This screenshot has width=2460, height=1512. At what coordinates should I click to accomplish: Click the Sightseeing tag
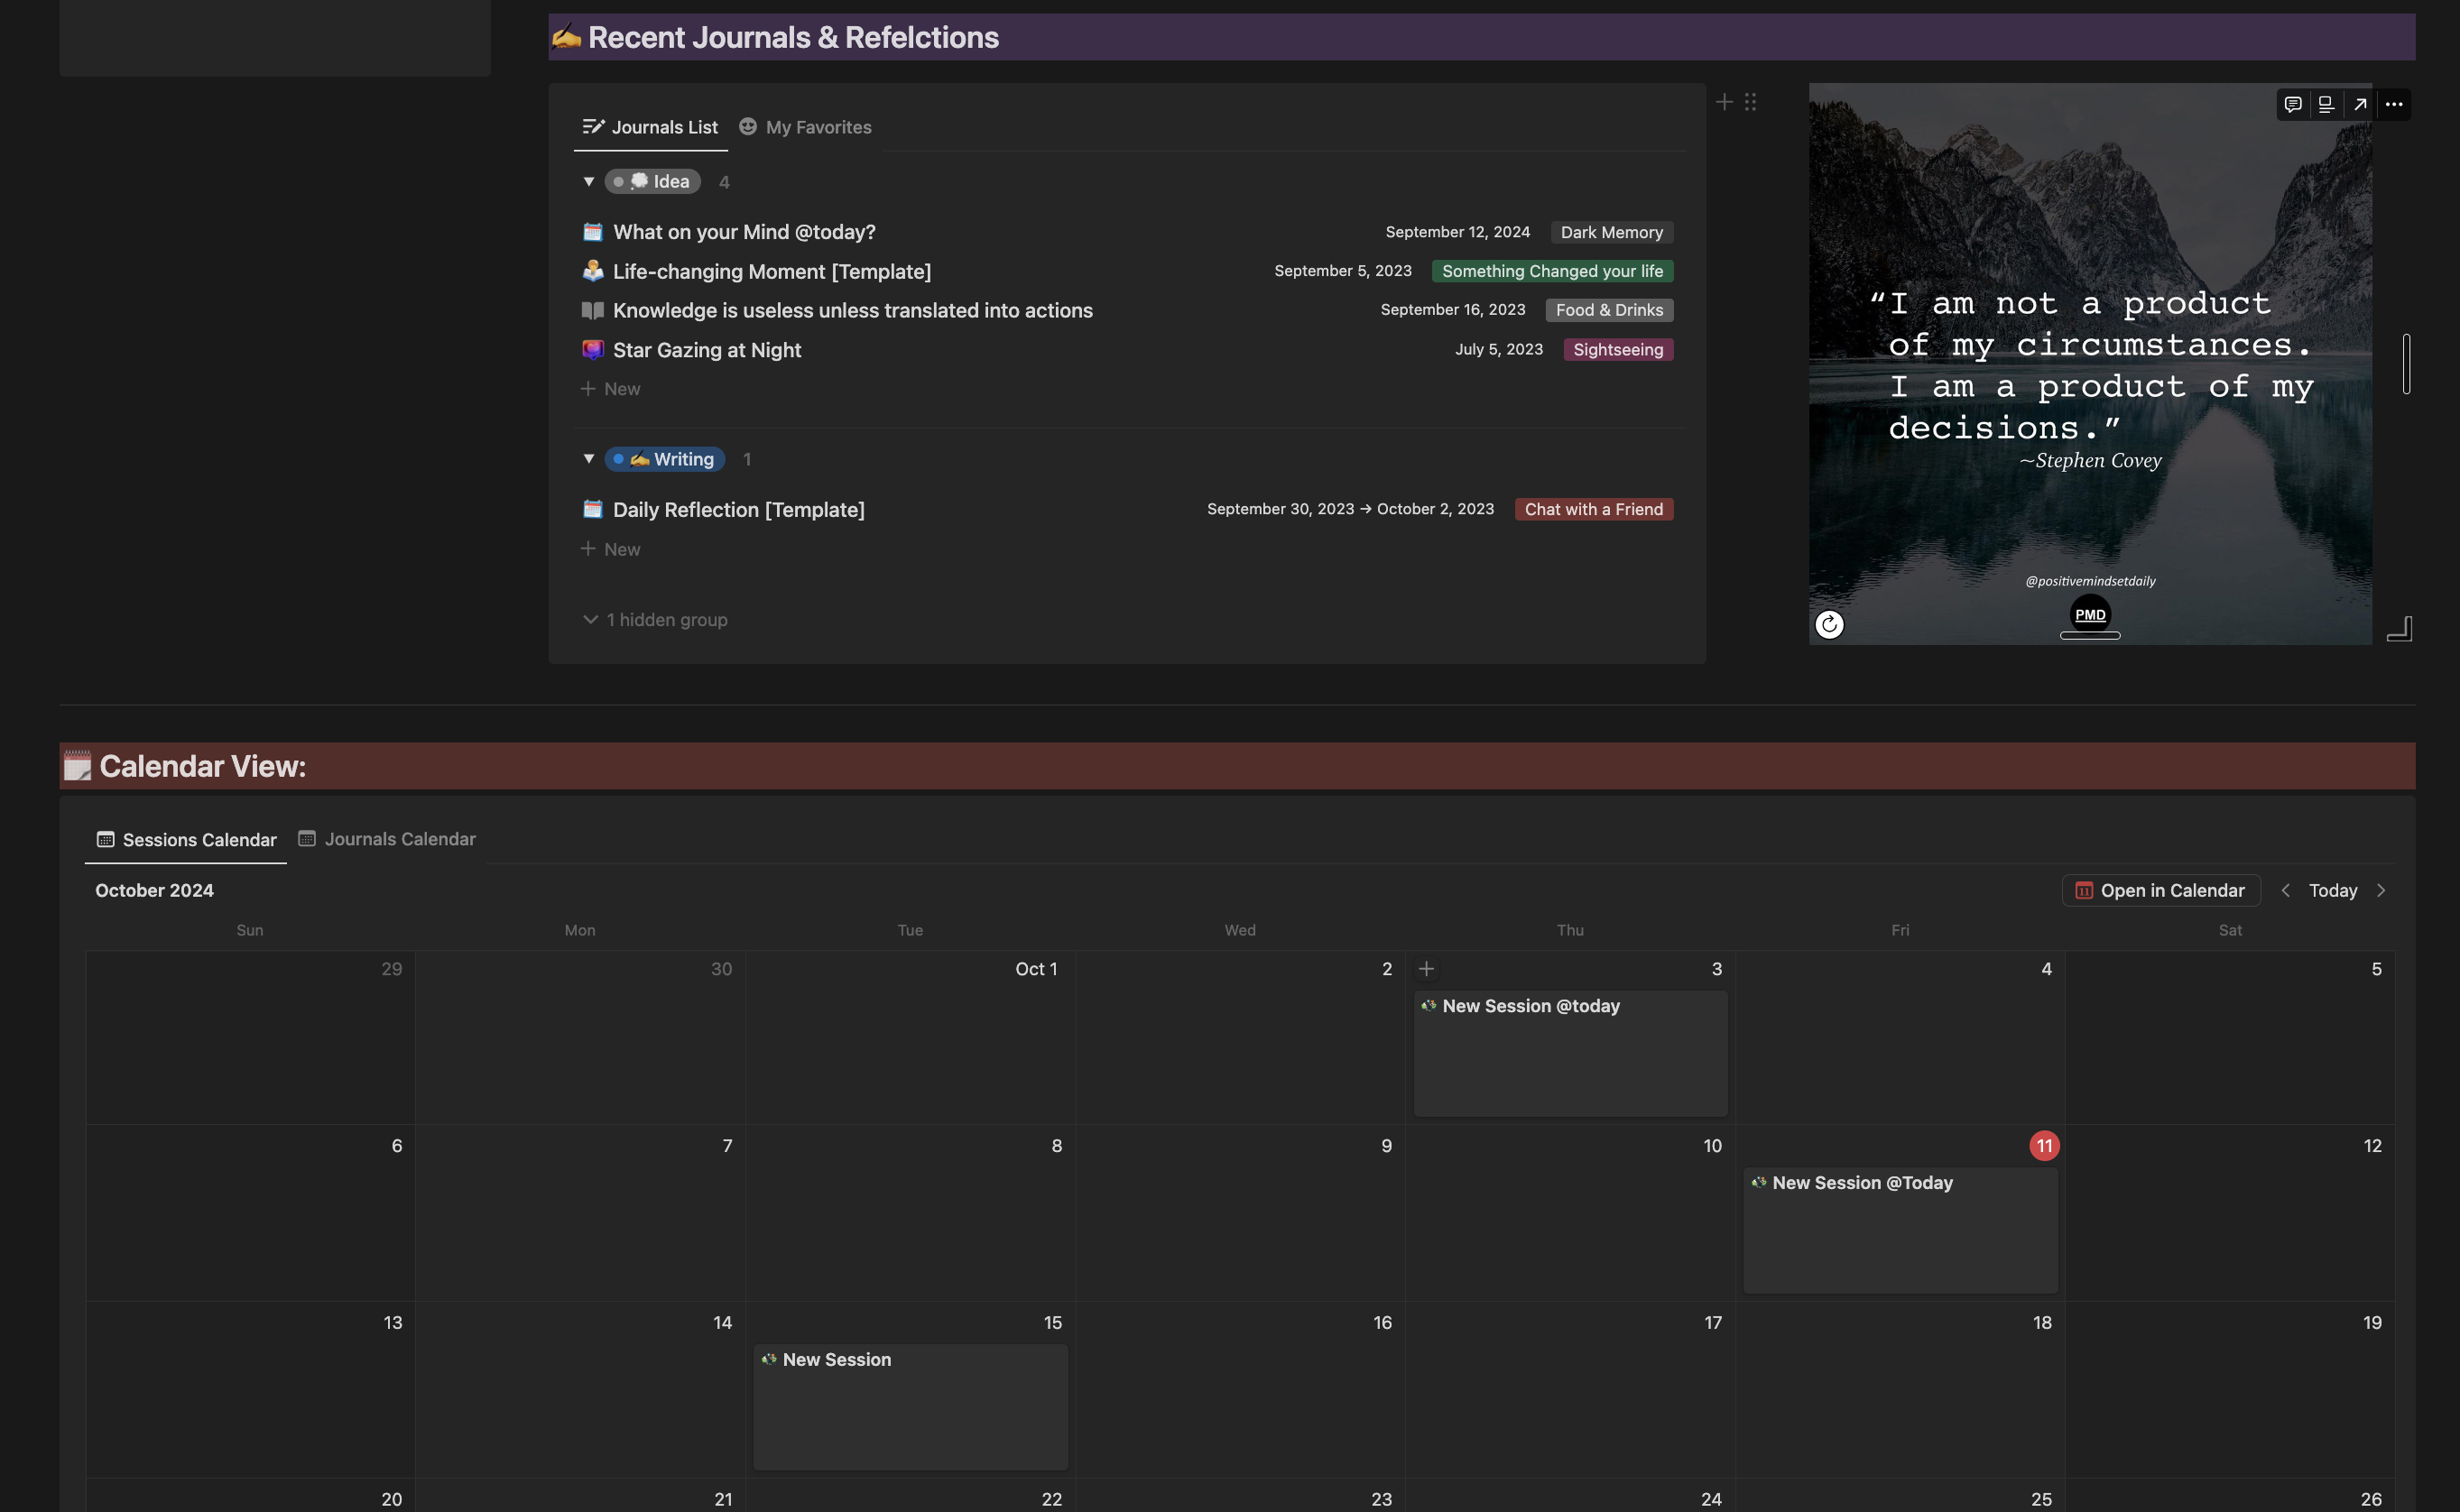[x=1619, y=349]
